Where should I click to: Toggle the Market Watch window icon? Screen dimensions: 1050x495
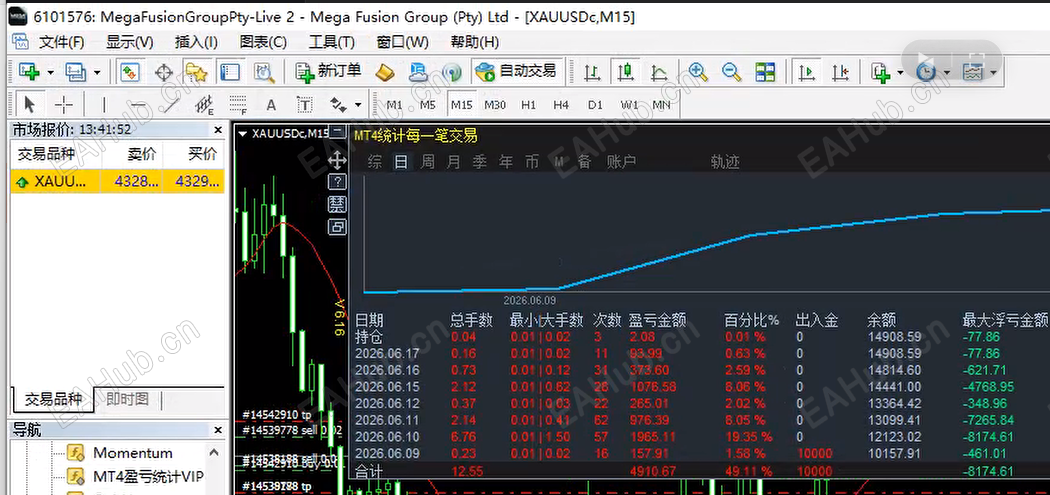pos(129,72)
